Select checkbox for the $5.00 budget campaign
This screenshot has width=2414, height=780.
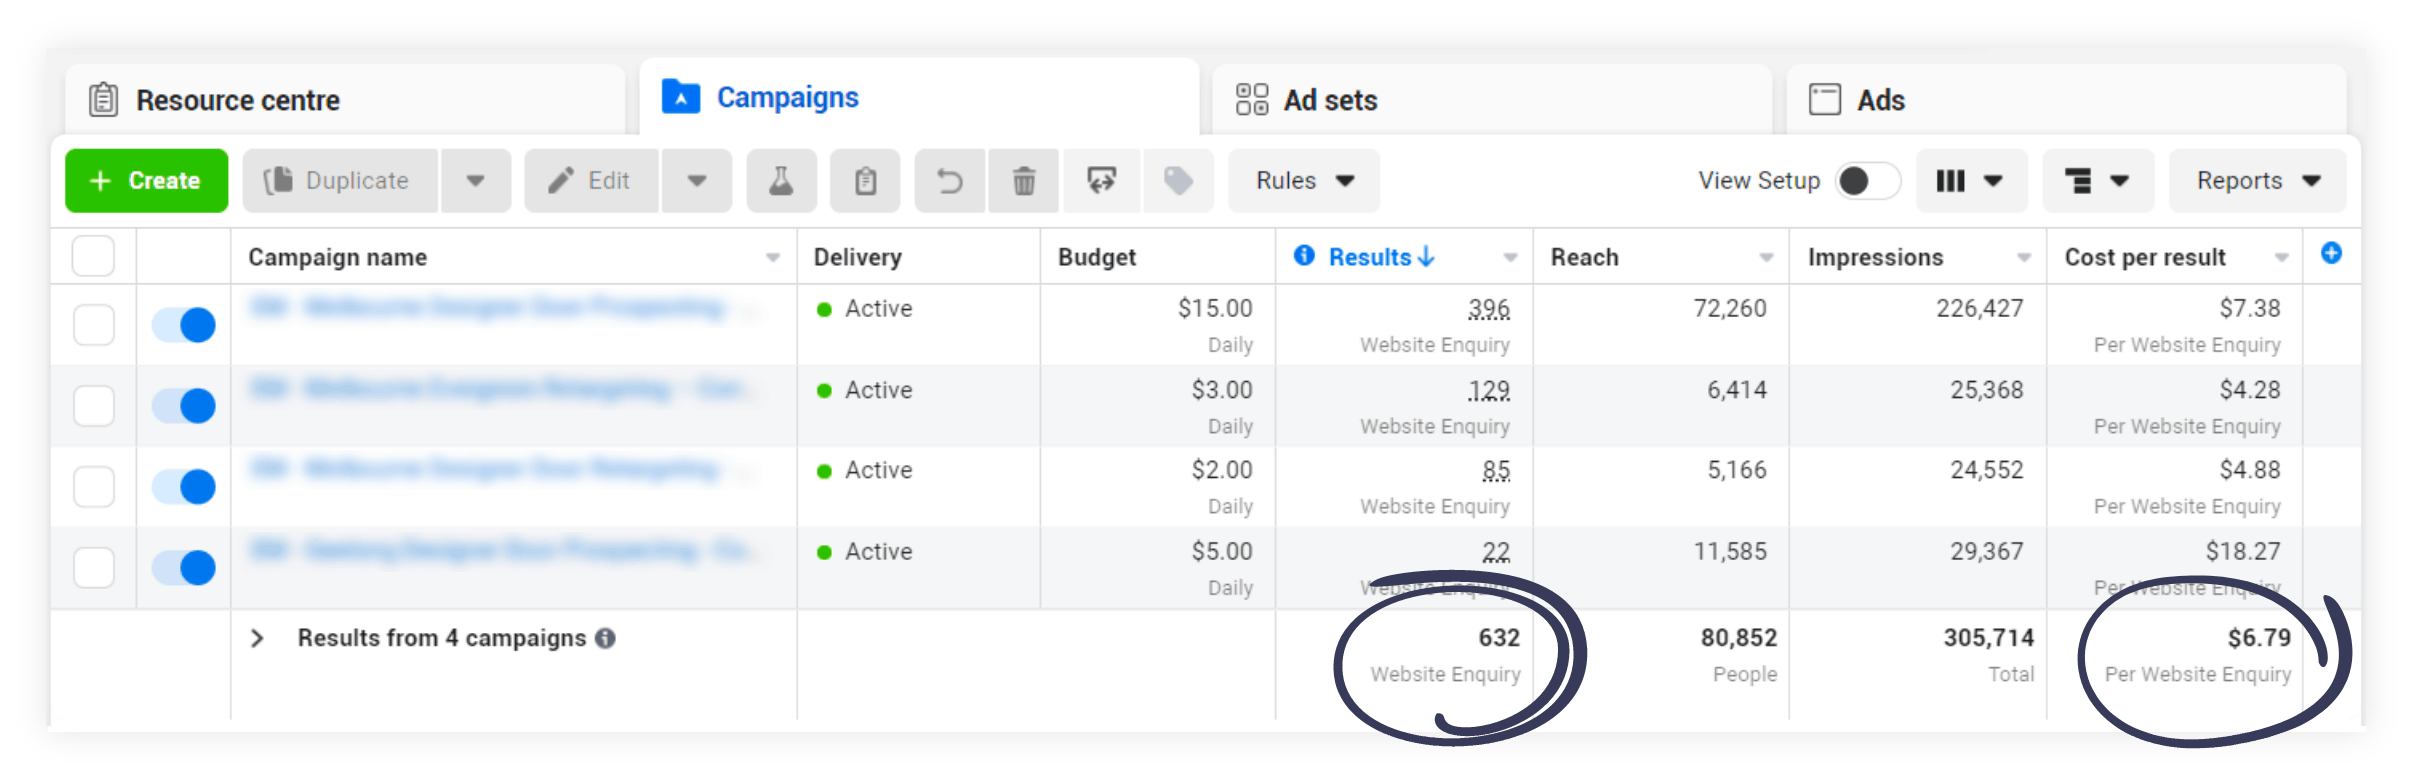click(x=94, y=568)
